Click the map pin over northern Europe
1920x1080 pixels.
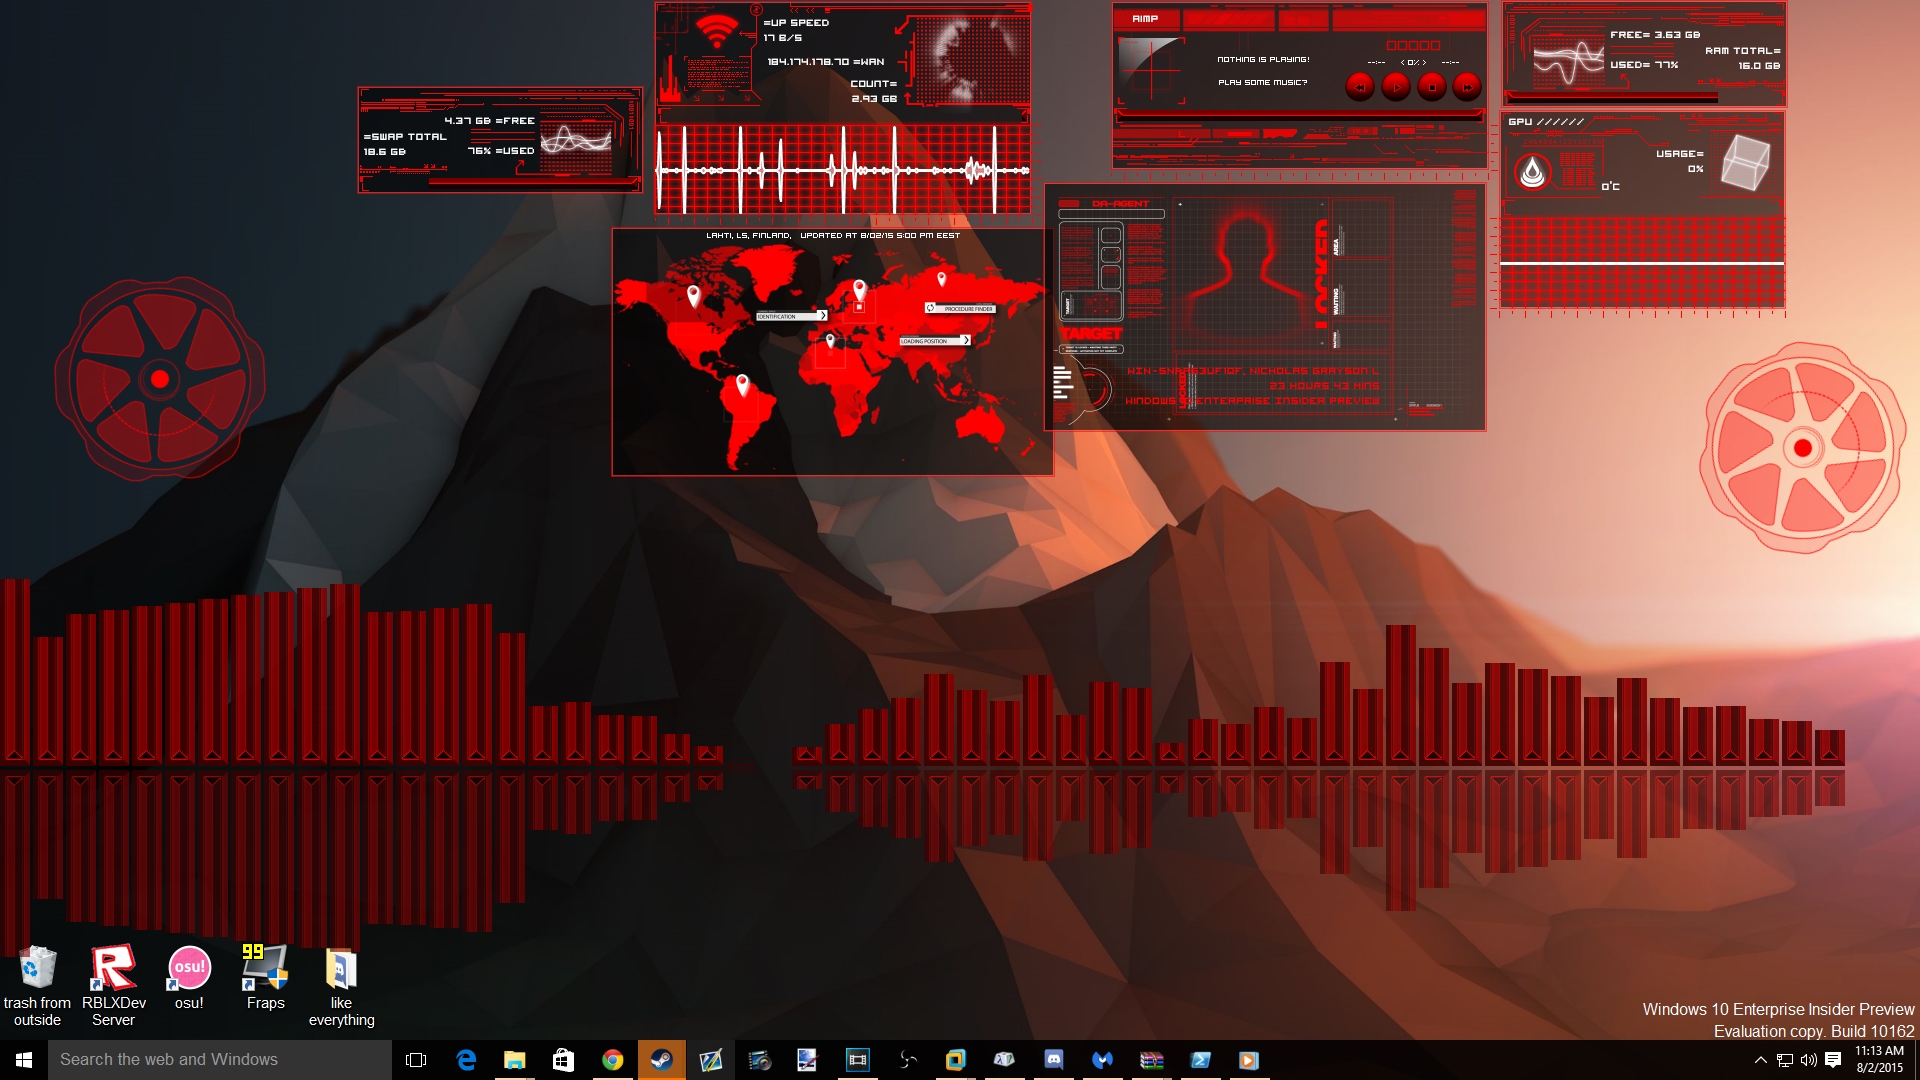859,291
